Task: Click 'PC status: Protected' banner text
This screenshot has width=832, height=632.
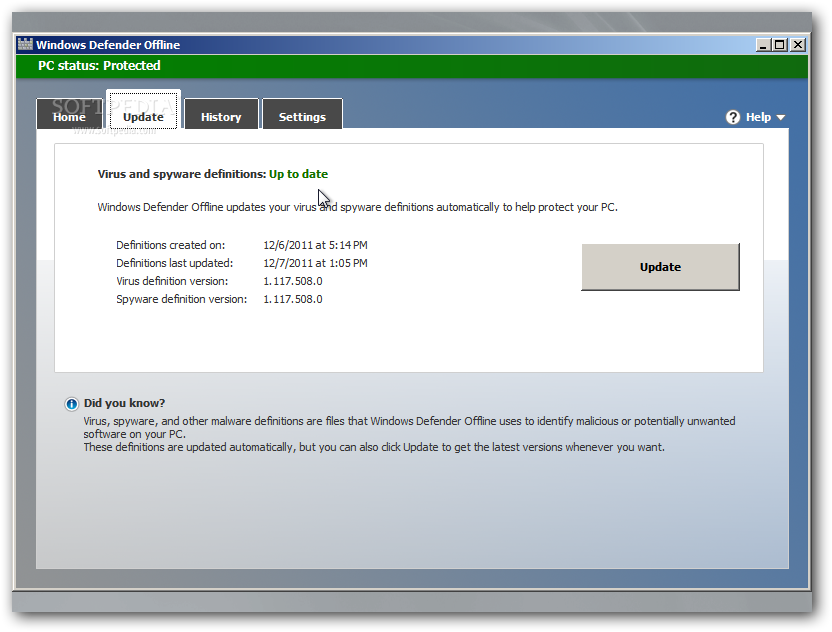Action: (x=99, y=66)
